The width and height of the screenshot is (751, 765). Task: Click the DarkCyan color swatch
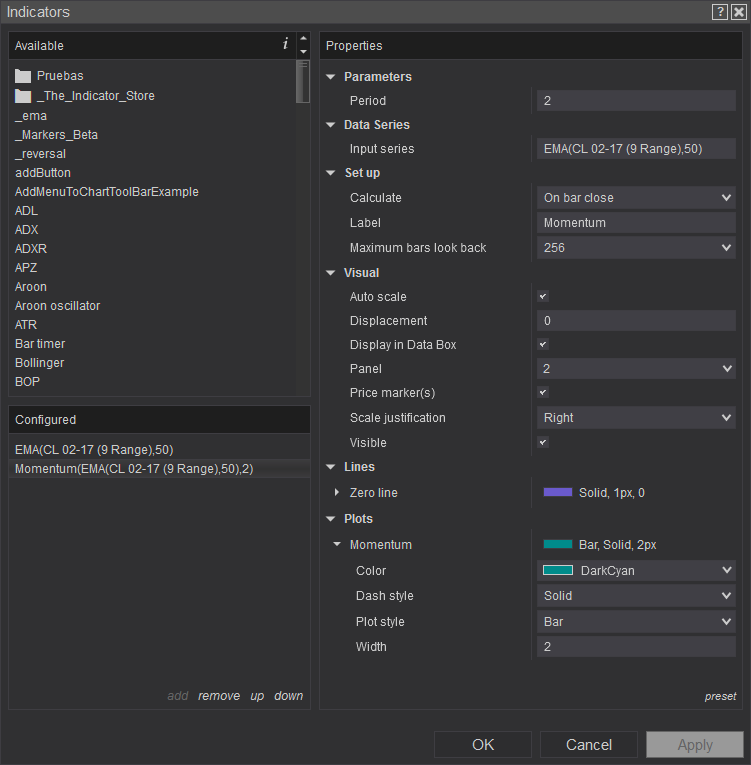557,570
